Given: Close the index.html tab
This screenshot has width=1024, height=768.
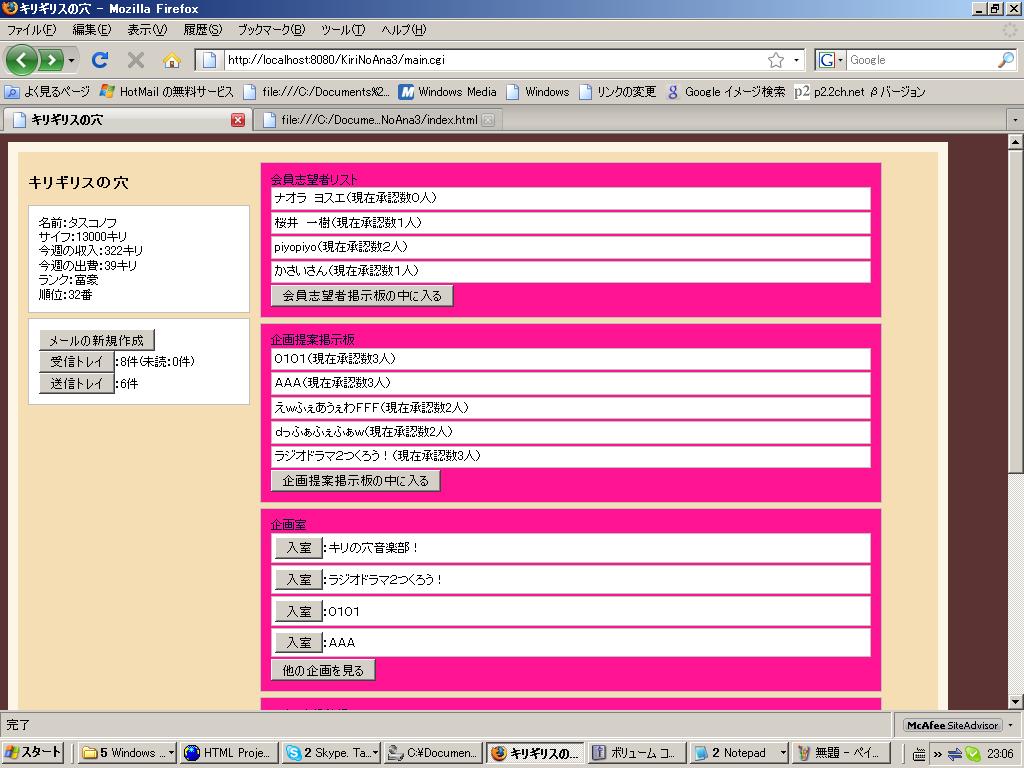Looking at the screenshot, I should [488, 120].
